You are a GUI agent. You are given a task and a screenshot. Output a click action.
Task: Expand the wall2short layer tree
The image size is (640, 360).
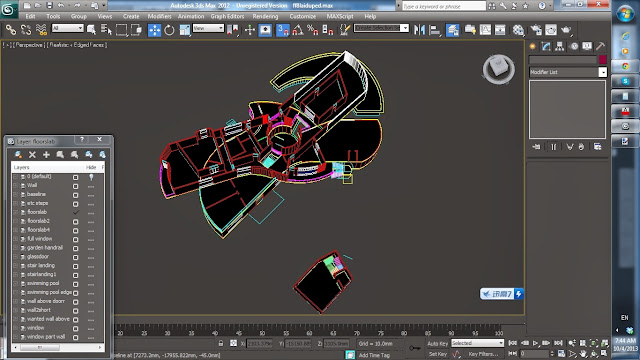coord(16,310)
